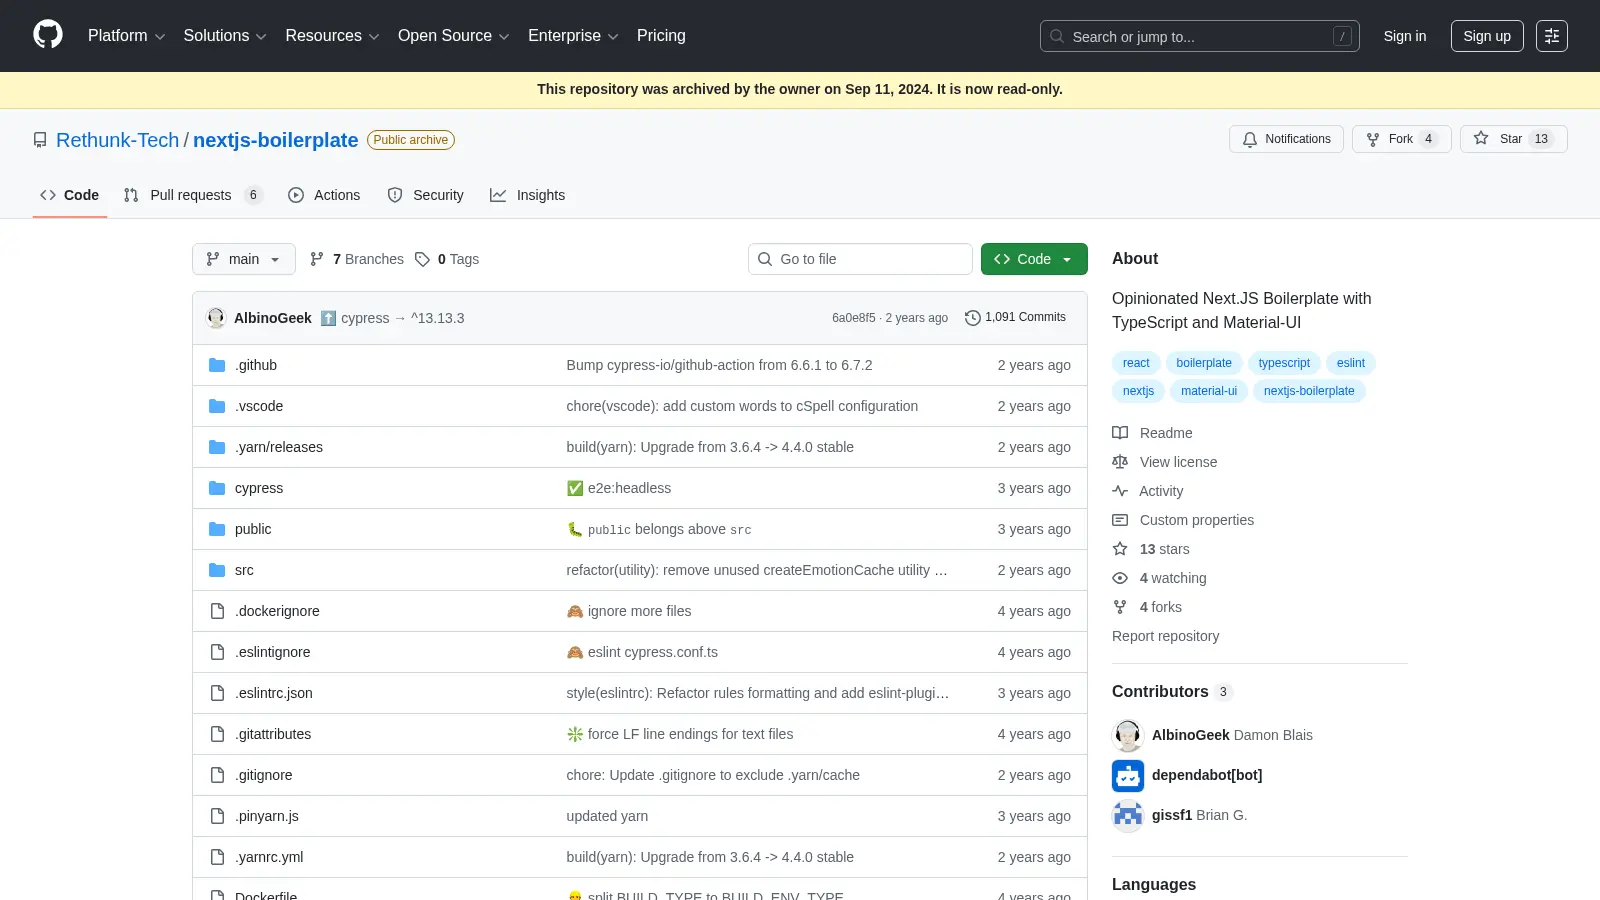This screenshot has width=1600, height=900.
Task: Switch to the Security tab
Action: pyautogui.click(x=425, y=195)
